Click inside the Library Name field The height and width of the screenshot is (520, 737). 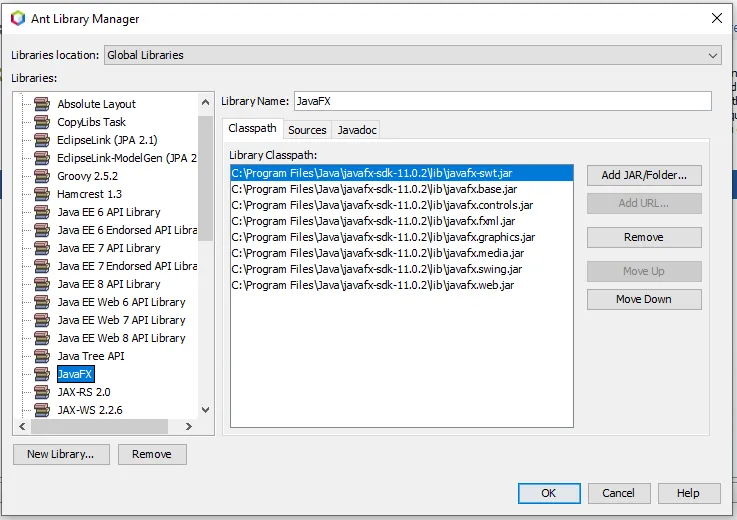tap(502, 101)
